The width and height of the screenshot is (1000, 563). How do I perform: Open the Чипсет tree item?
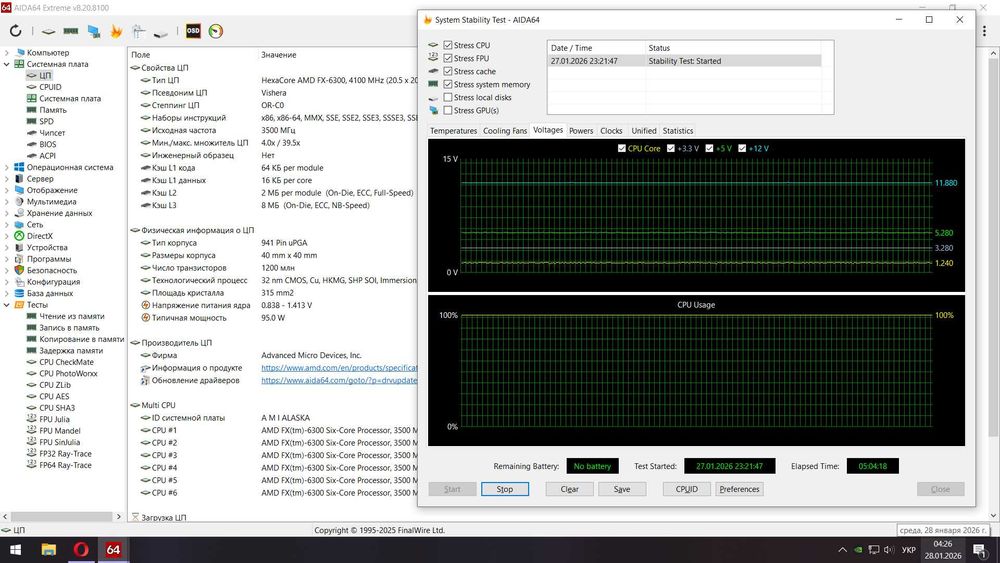click(x=52, y=133)
